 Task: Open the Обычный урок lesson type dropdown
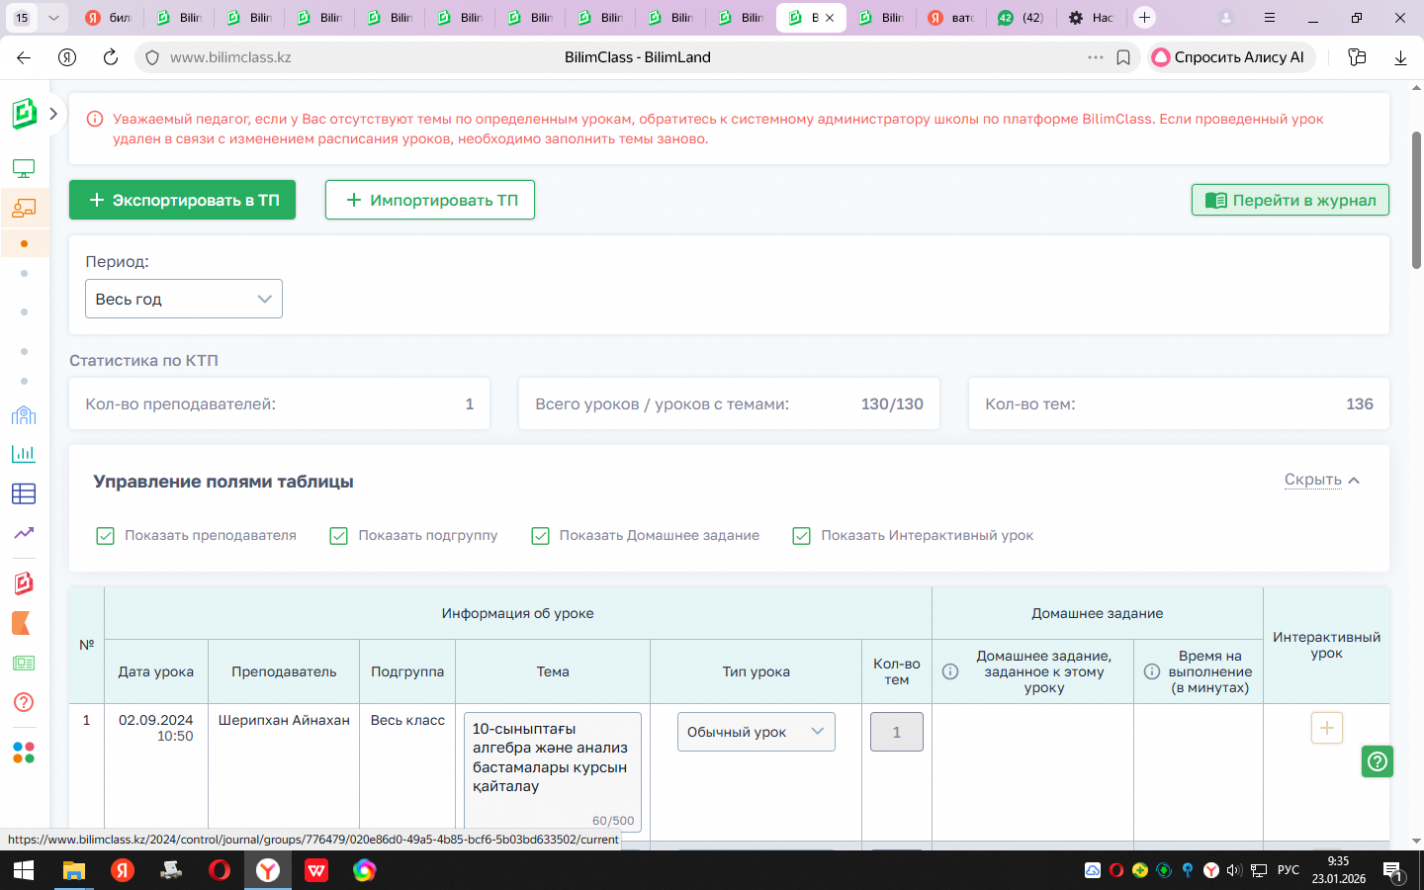(x=755, y=732)
